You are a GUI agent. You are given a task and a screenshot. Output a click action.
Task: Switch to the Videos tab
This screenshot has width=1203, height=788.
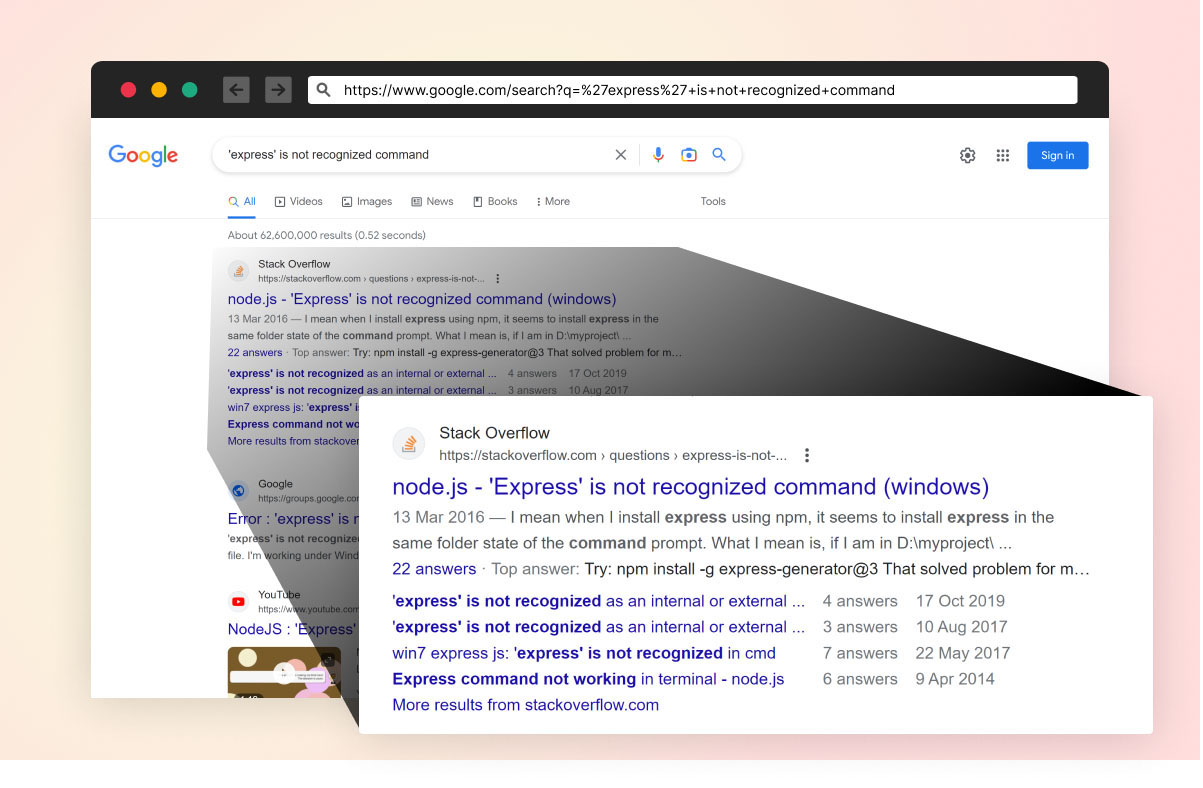299,202
